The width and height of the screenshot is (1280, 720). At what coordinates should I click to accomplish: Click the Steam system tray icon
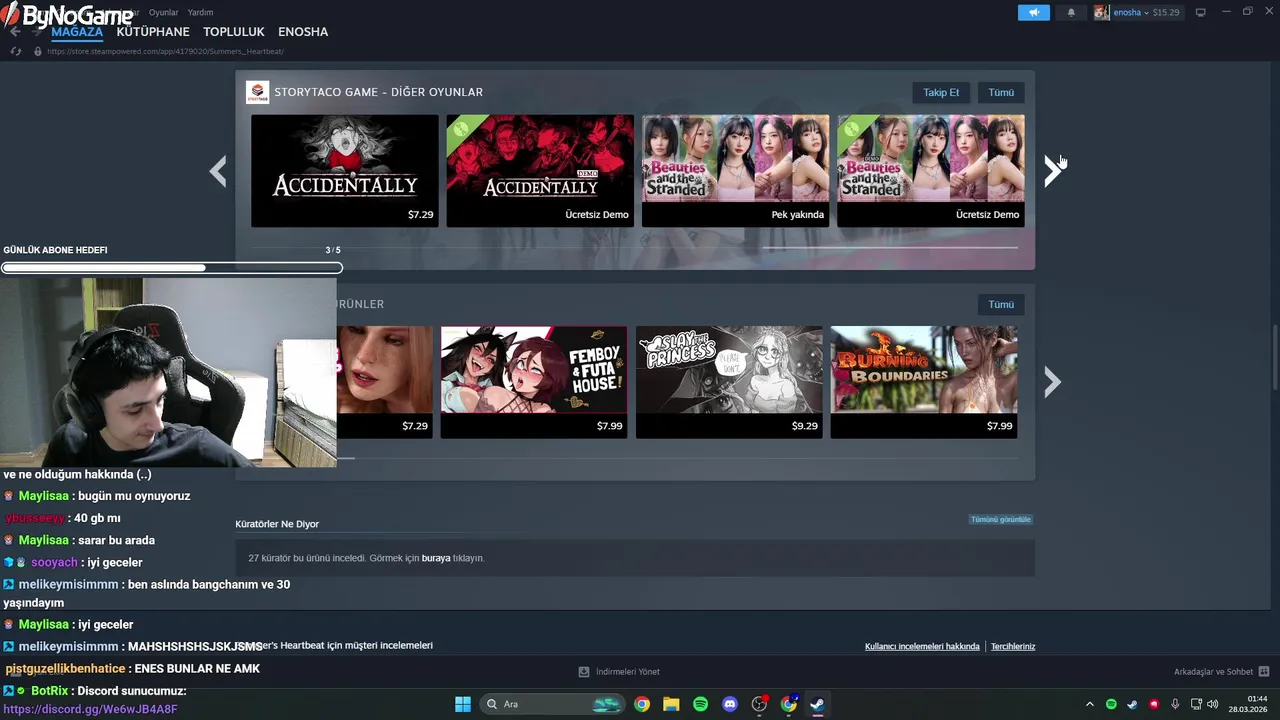(1132, 704)
